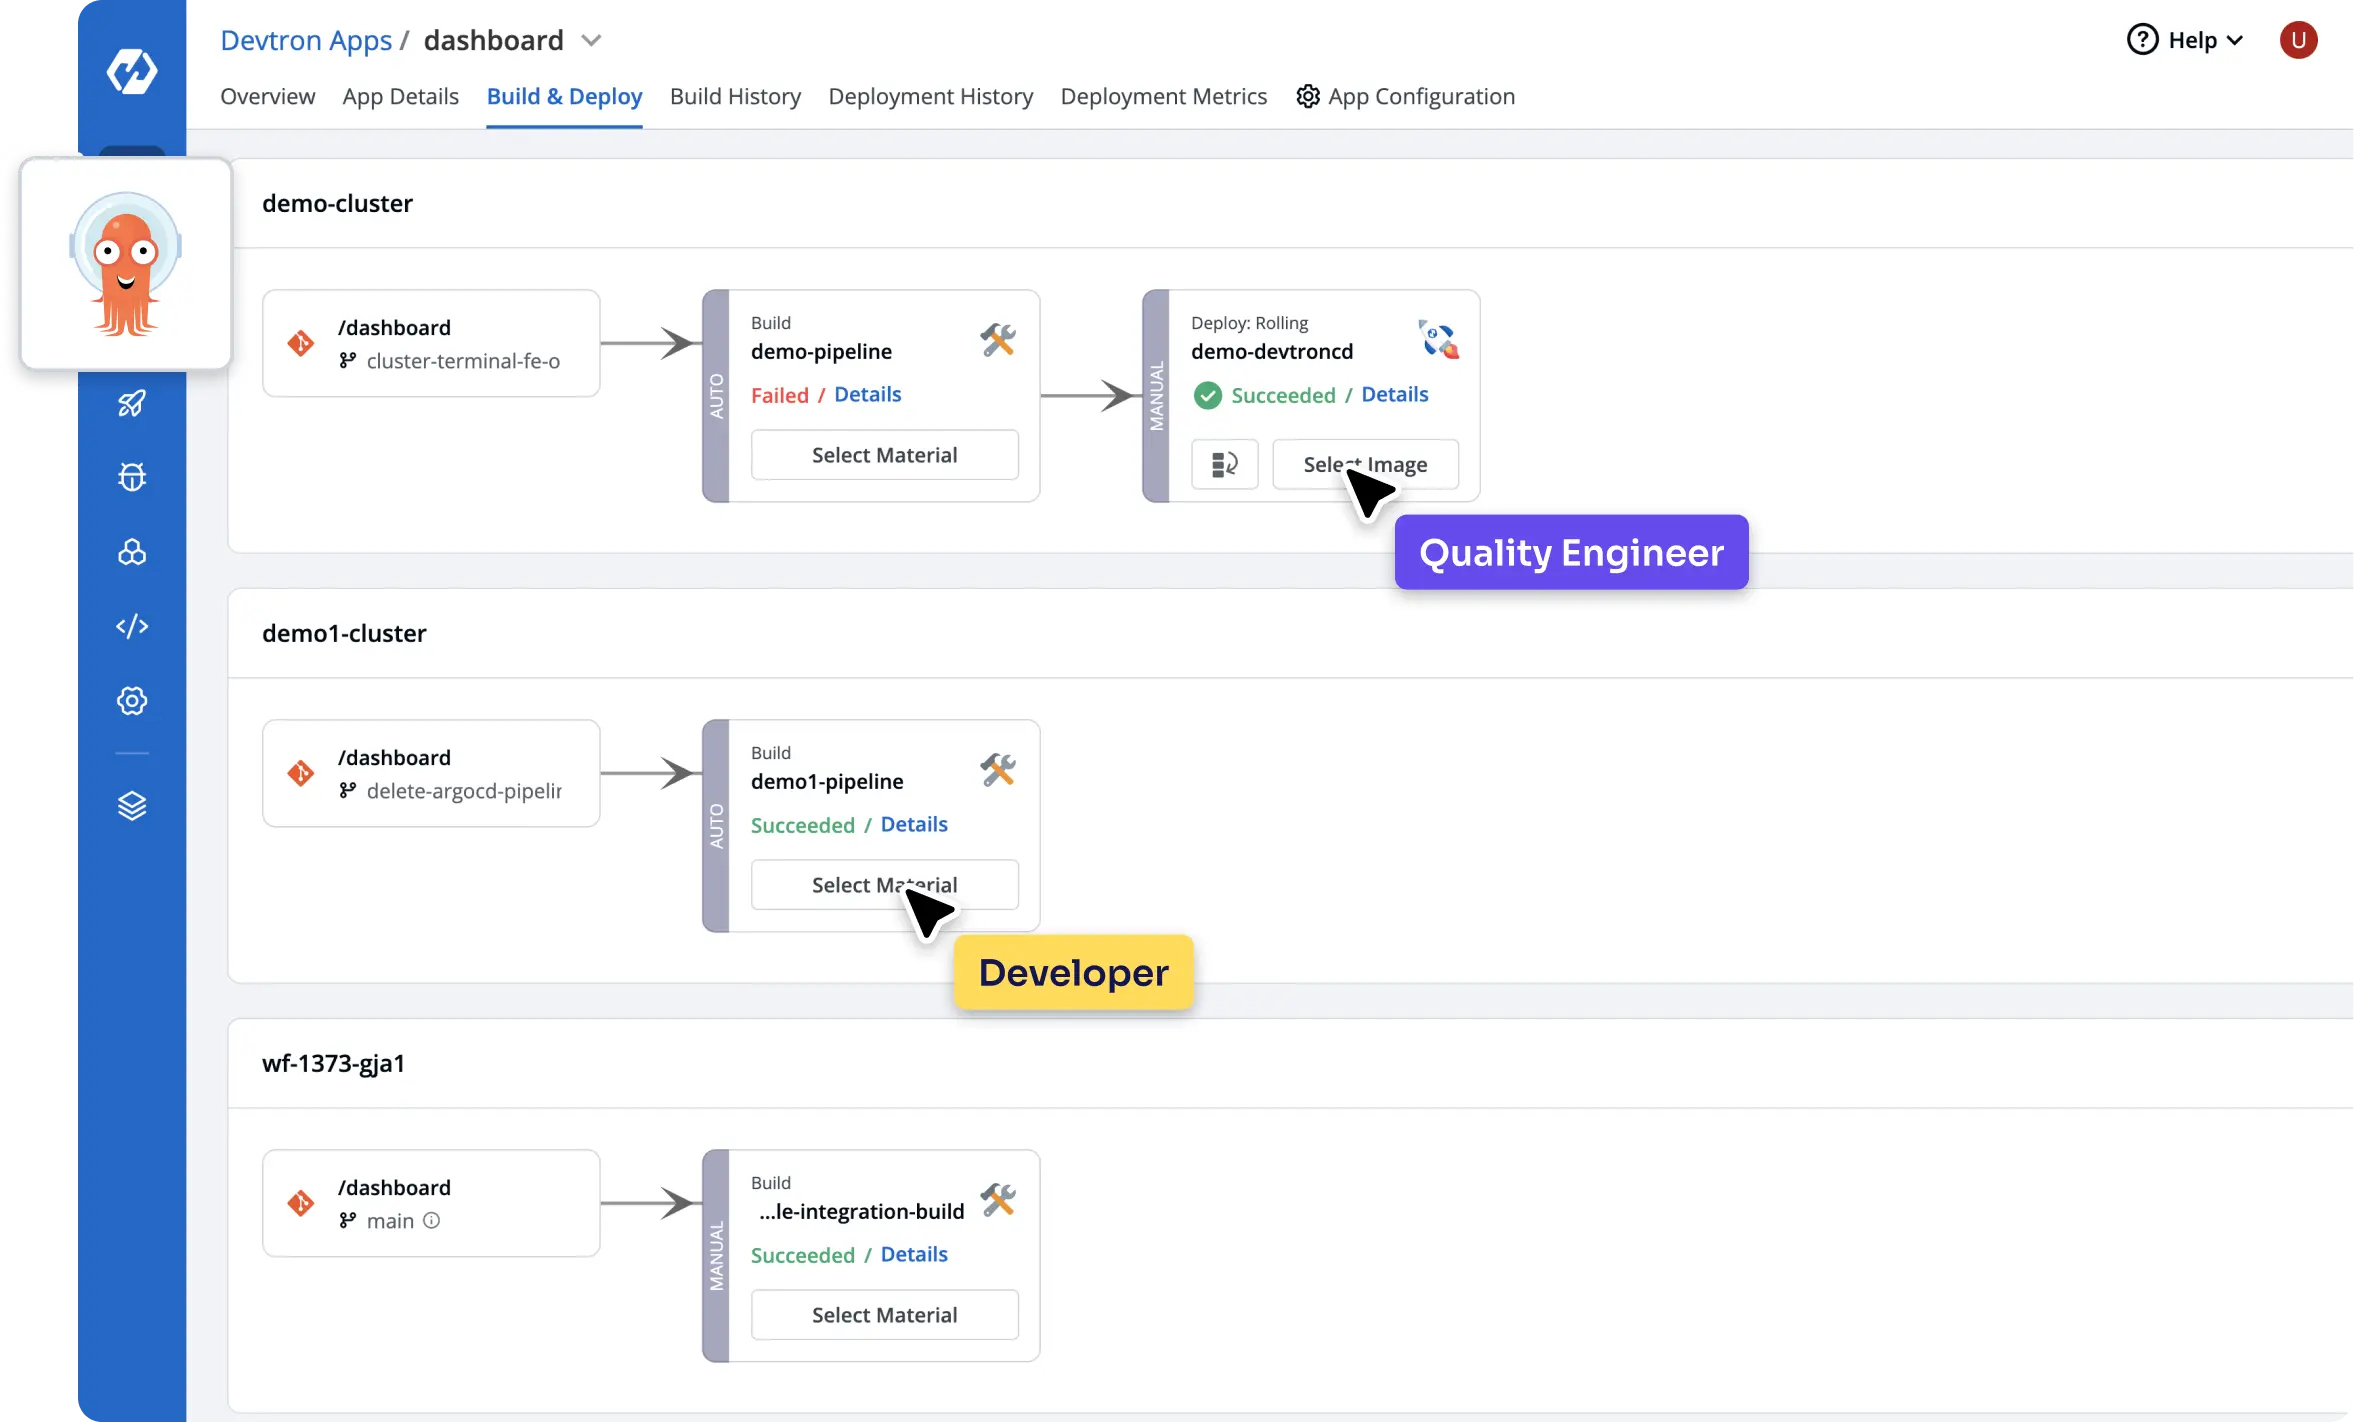Click the stacked-layers Stack Manager sidebar icon
Screen dimensions: 2354x1422
coord(131,805)
